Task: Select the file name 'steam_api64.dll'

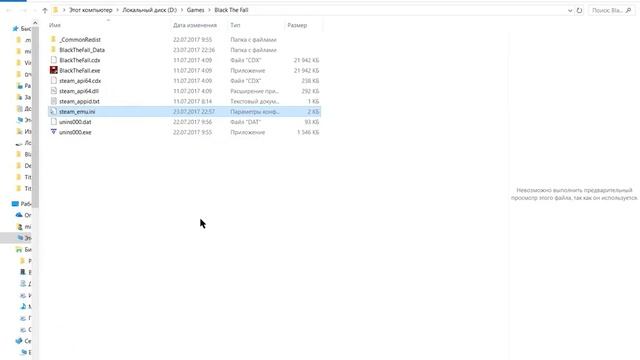Action: pyautogui.click(x=79, y=91)
